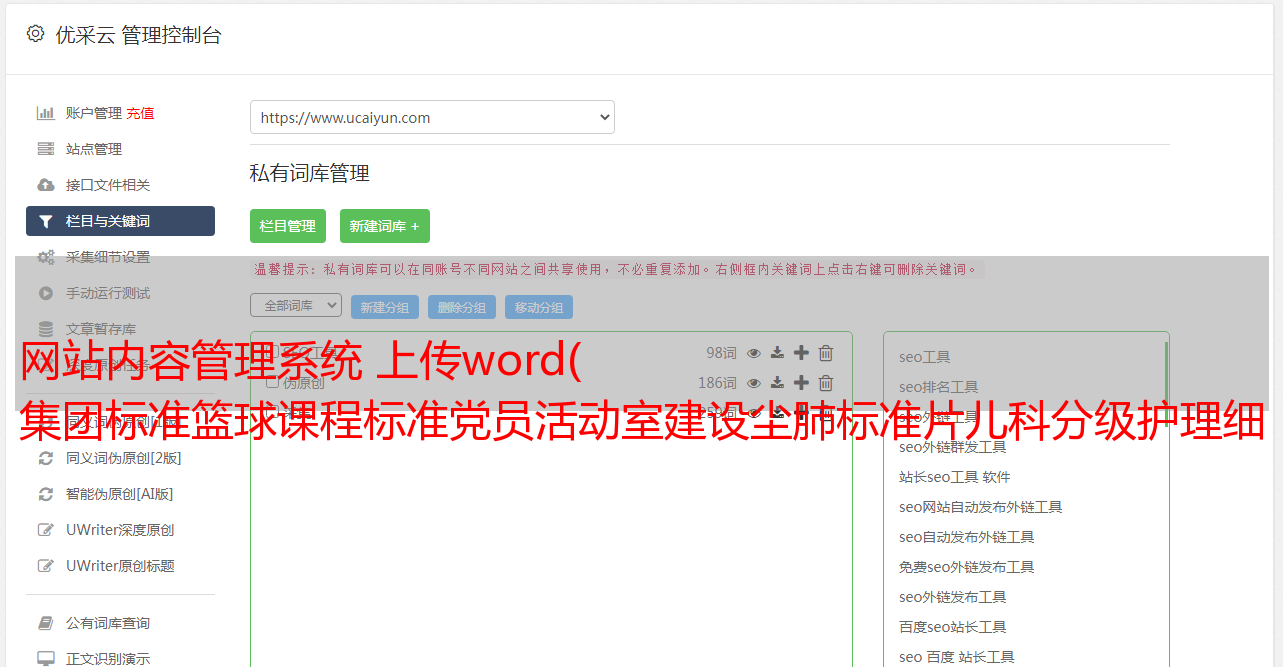Image resolution: width=1283 pixels, height=667 pixels.
Task: Select keyword seo外链群发工具
Action: click(x=953, y=447)
